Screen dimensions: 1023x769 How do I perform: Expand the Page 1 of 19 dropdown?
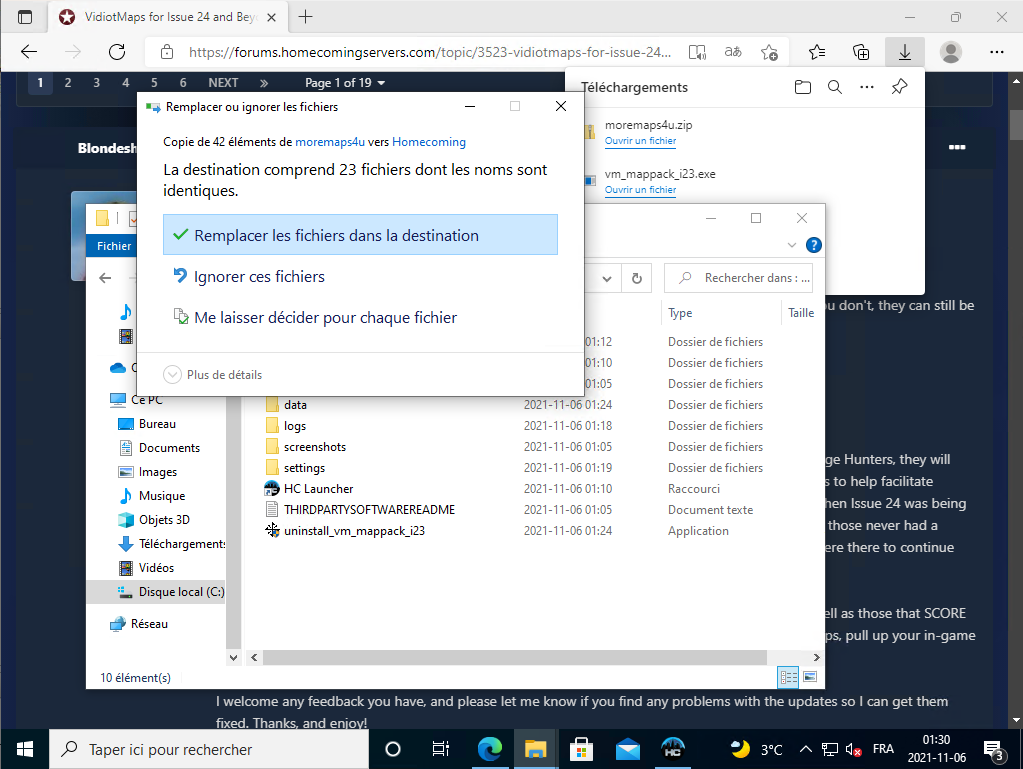tap(345, 83)
